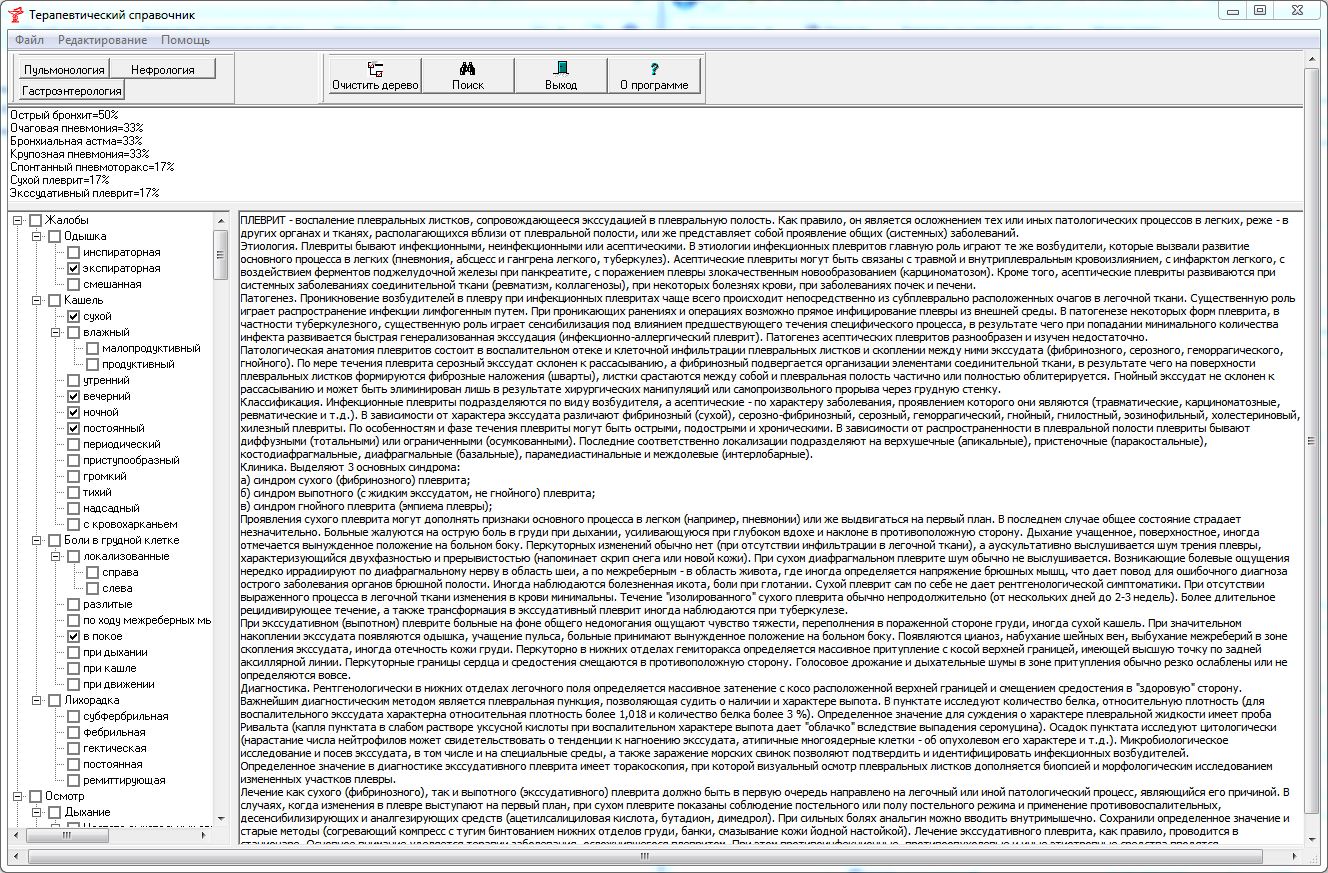The image size is (1328, 873).
Task: Click the horizontal scrollbar under the panels
Action: coord(655,857)
